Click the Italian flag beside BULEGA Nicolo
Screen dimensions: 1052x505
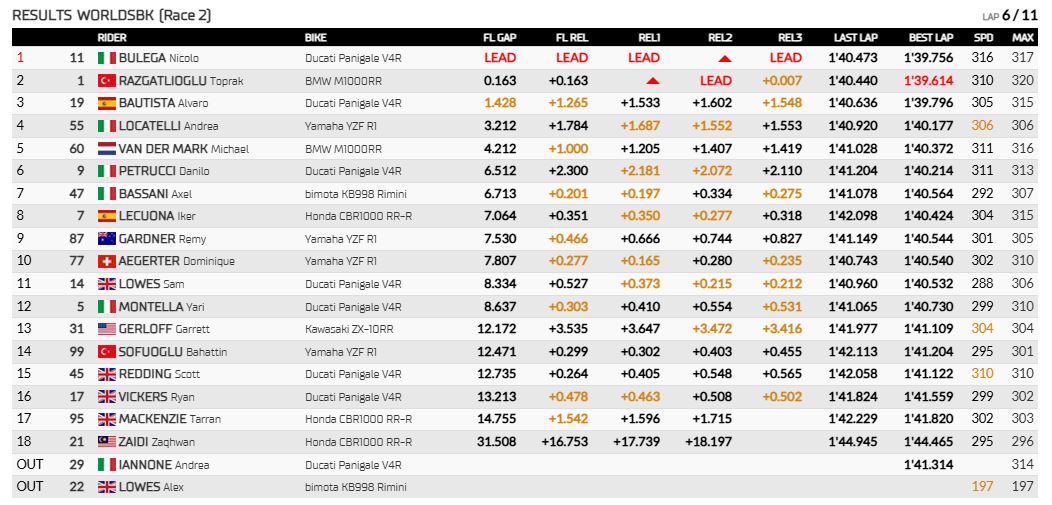pos(107,58)
